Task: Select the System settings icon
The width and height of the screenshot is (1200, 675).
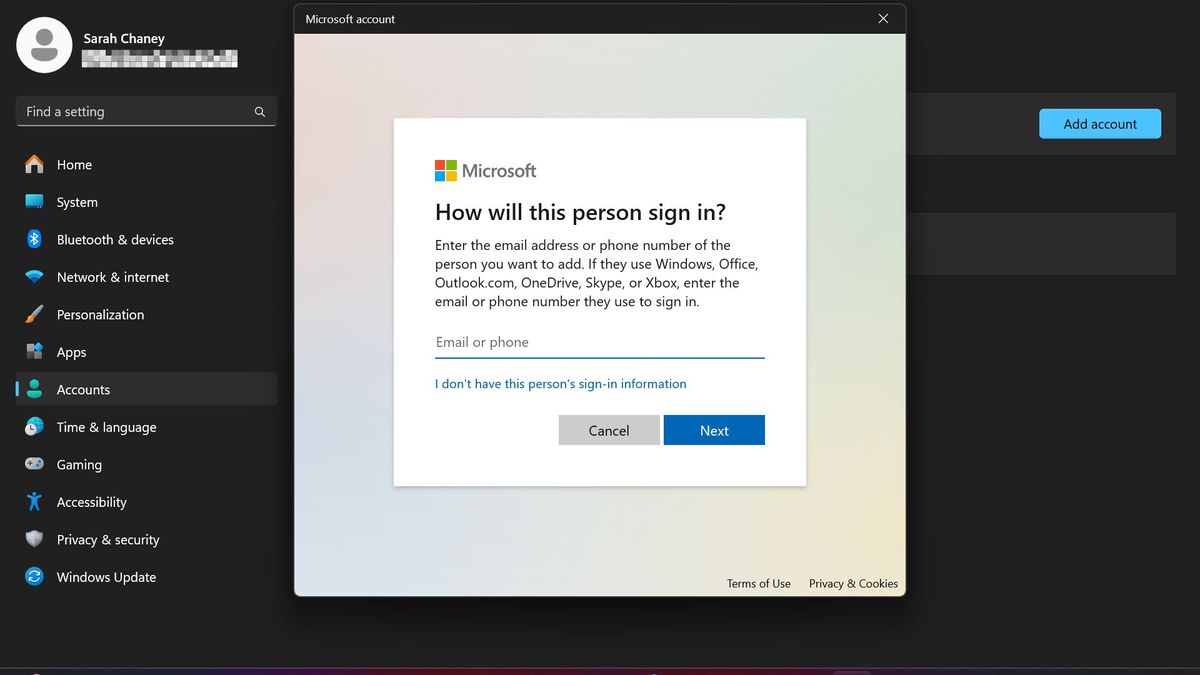Action: pyautogui.click(x=34, y=202)
